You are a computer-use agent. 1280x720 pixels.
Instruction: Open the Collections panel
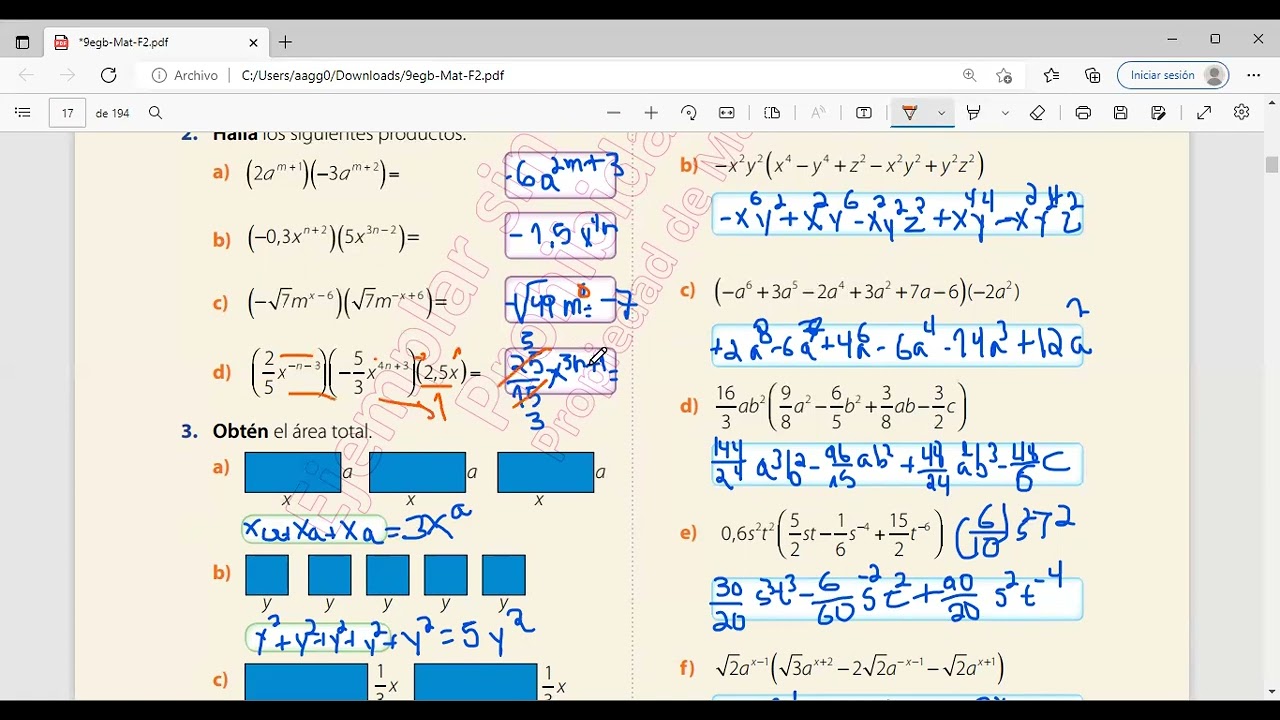(1093, 75)
